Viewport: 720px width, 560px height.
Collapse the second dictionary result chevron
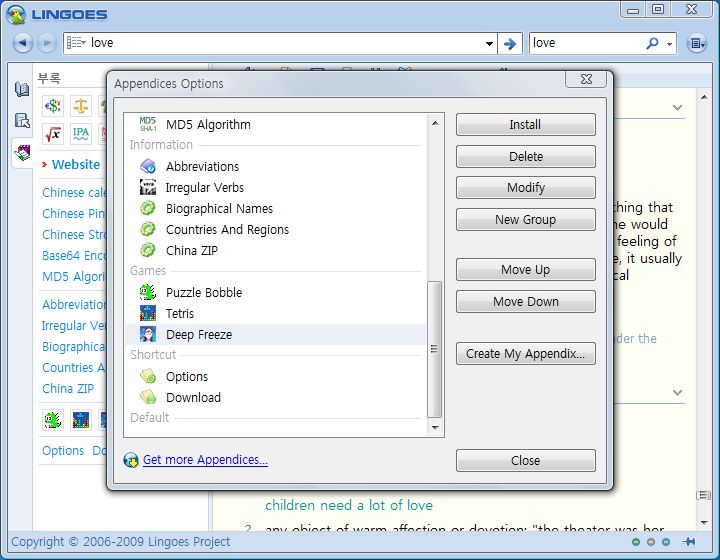click(x=677, y=393)
